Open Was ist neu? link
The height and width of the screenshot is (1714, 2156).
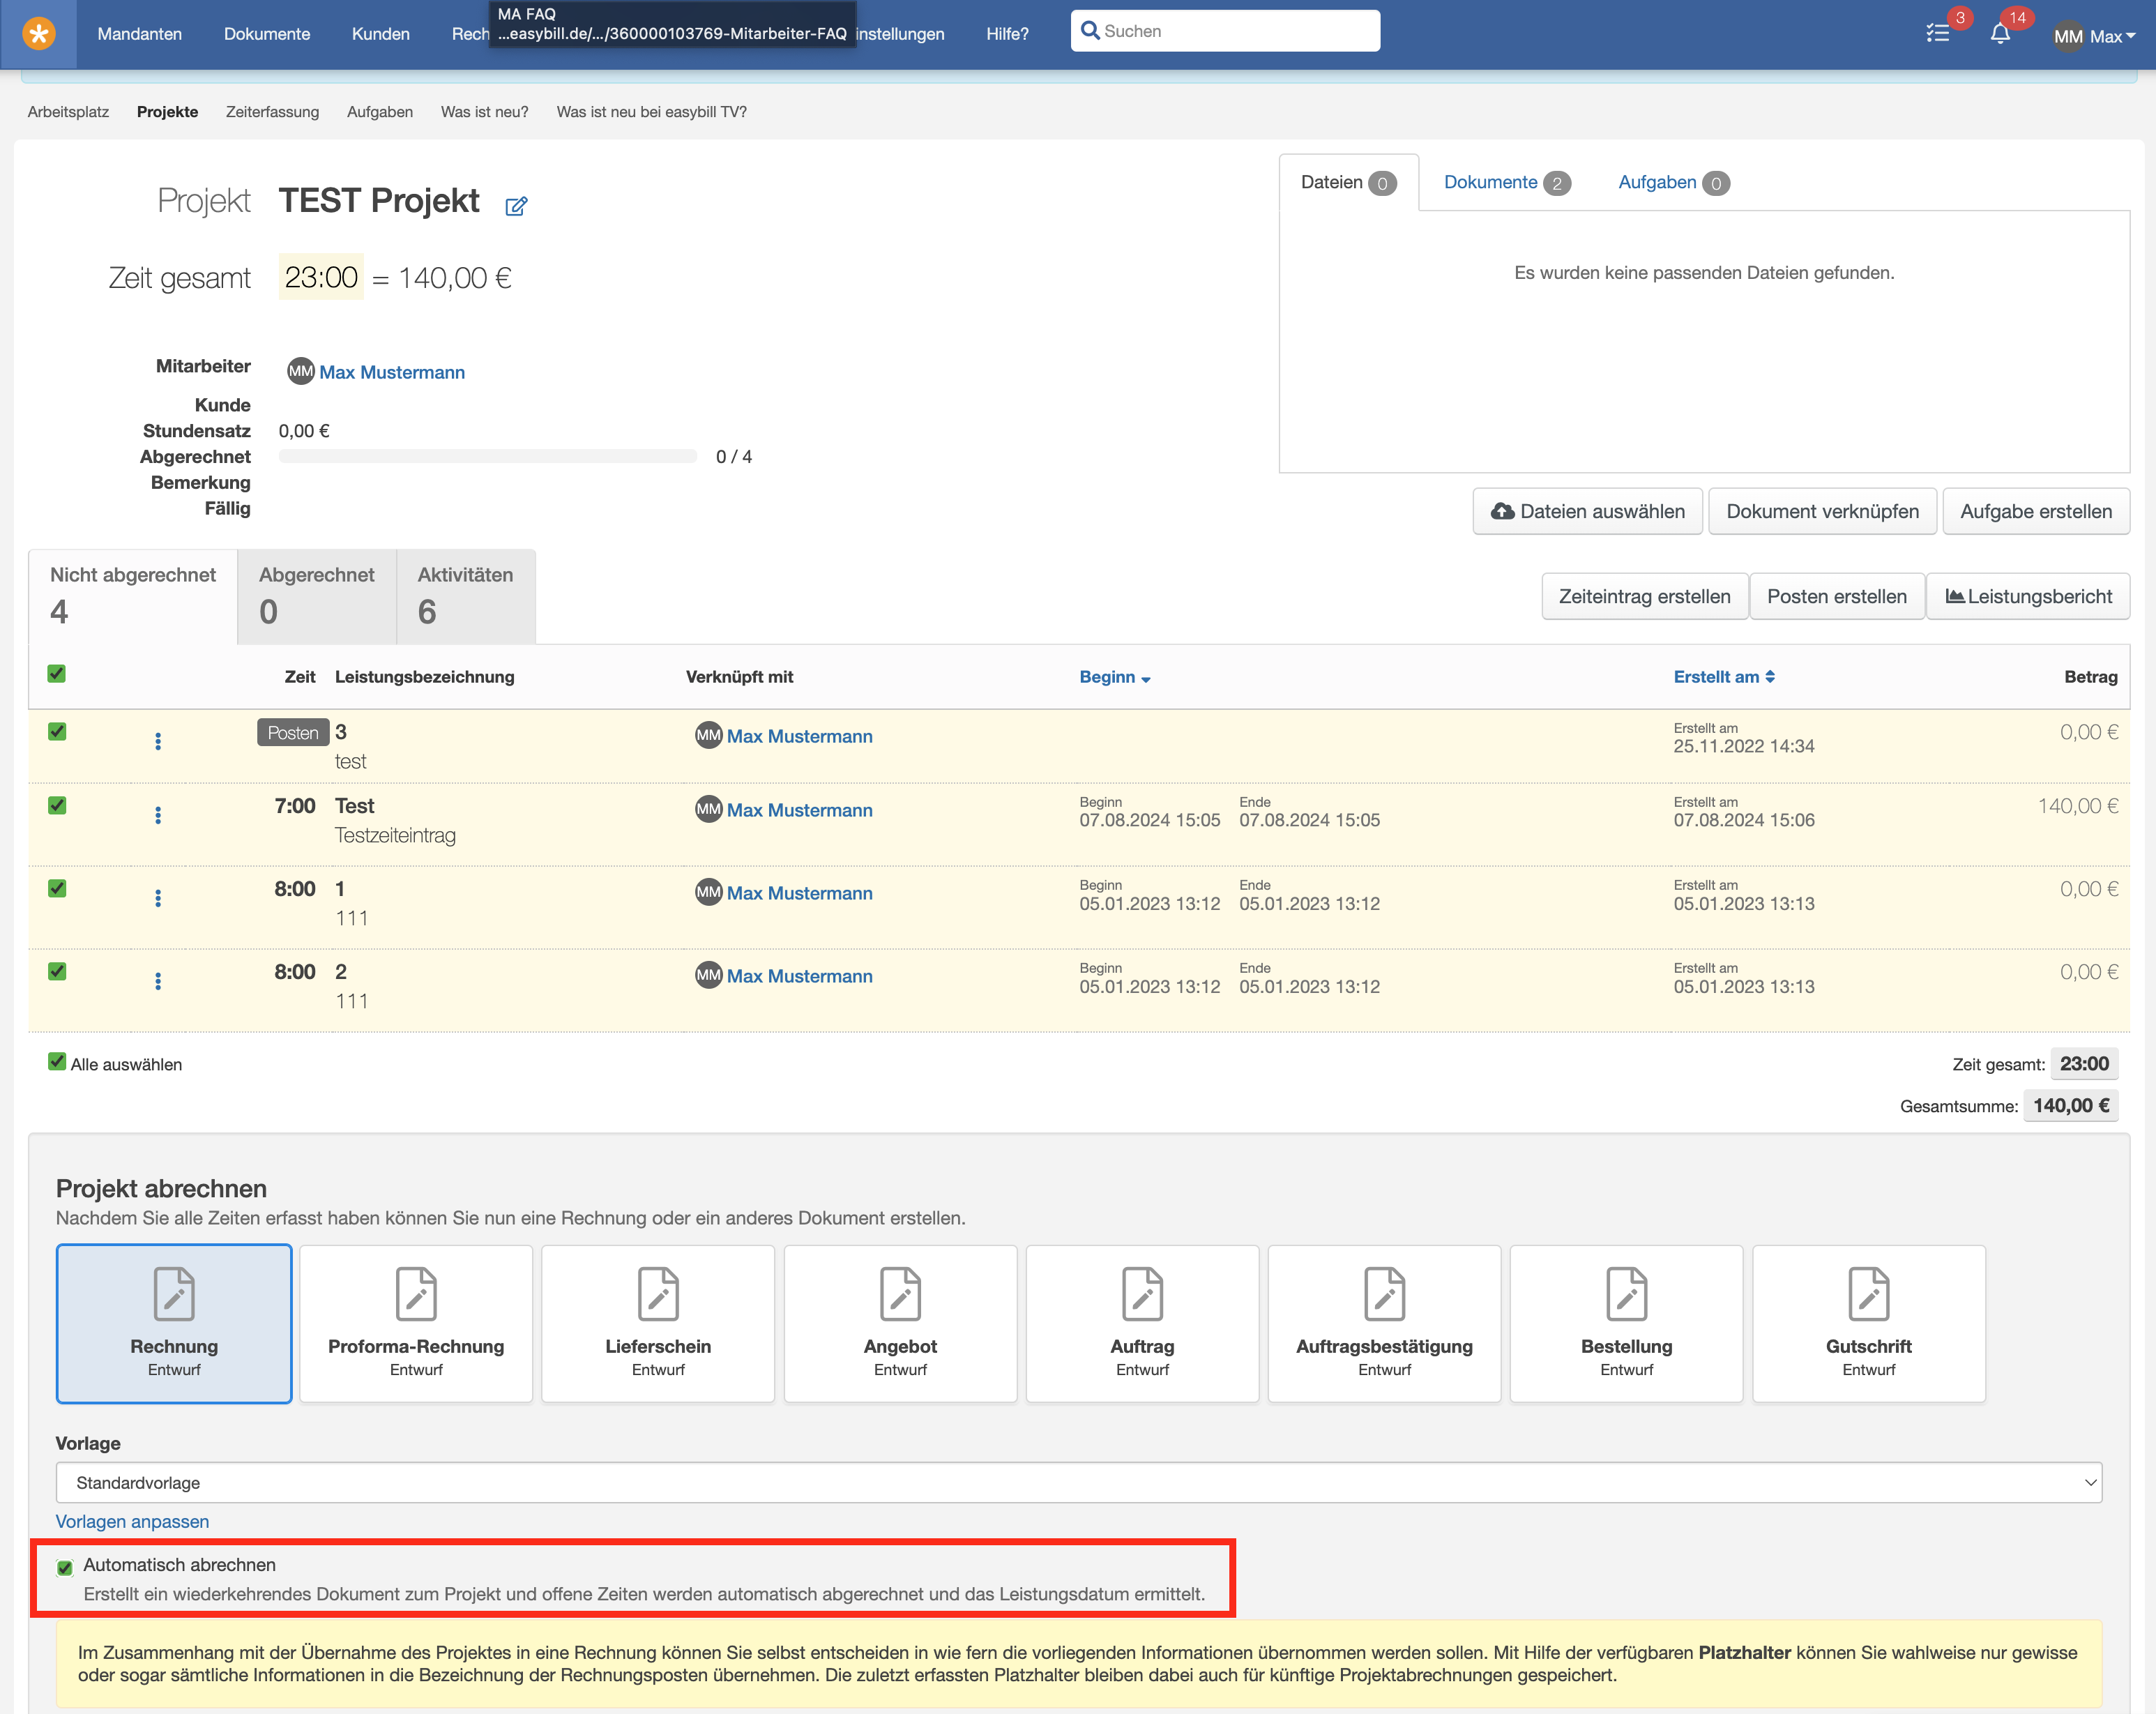485,112
